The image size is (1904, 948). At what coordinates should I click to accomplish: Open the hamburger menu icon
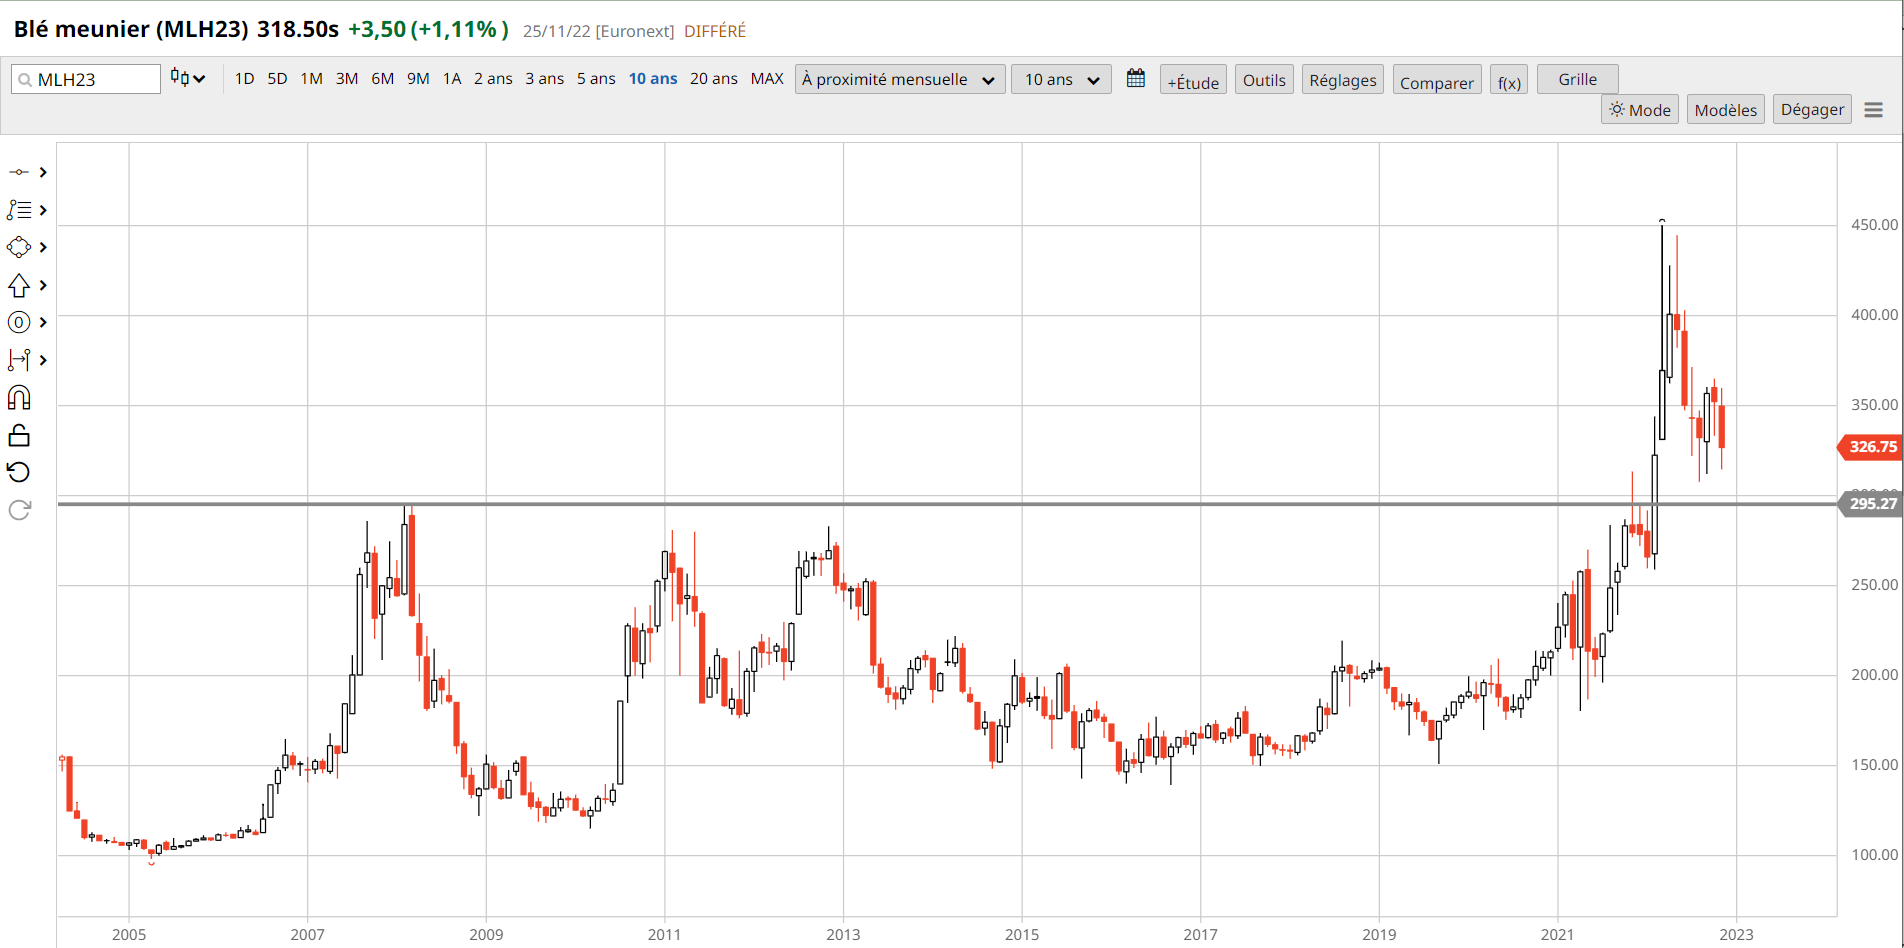(1873, 110)
